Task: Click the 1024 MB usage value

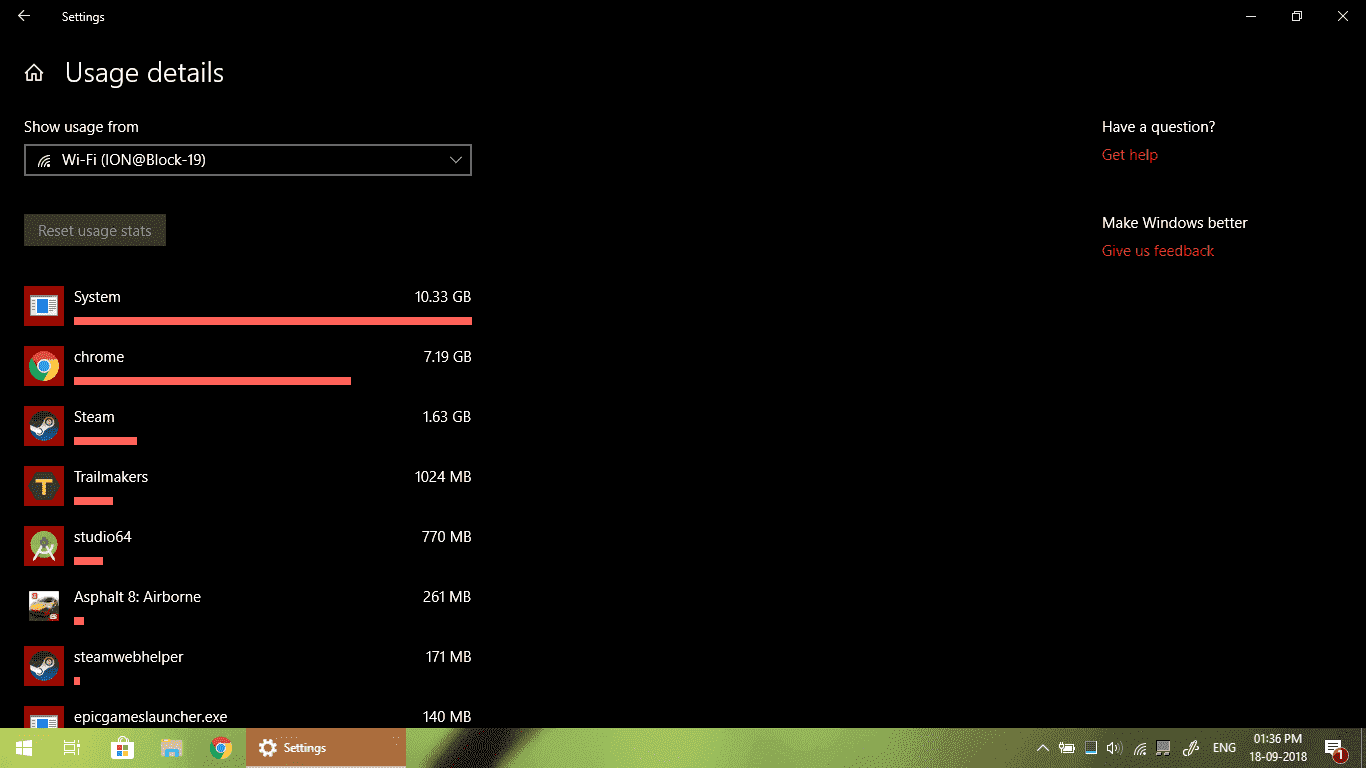Action: click(443, 477)
